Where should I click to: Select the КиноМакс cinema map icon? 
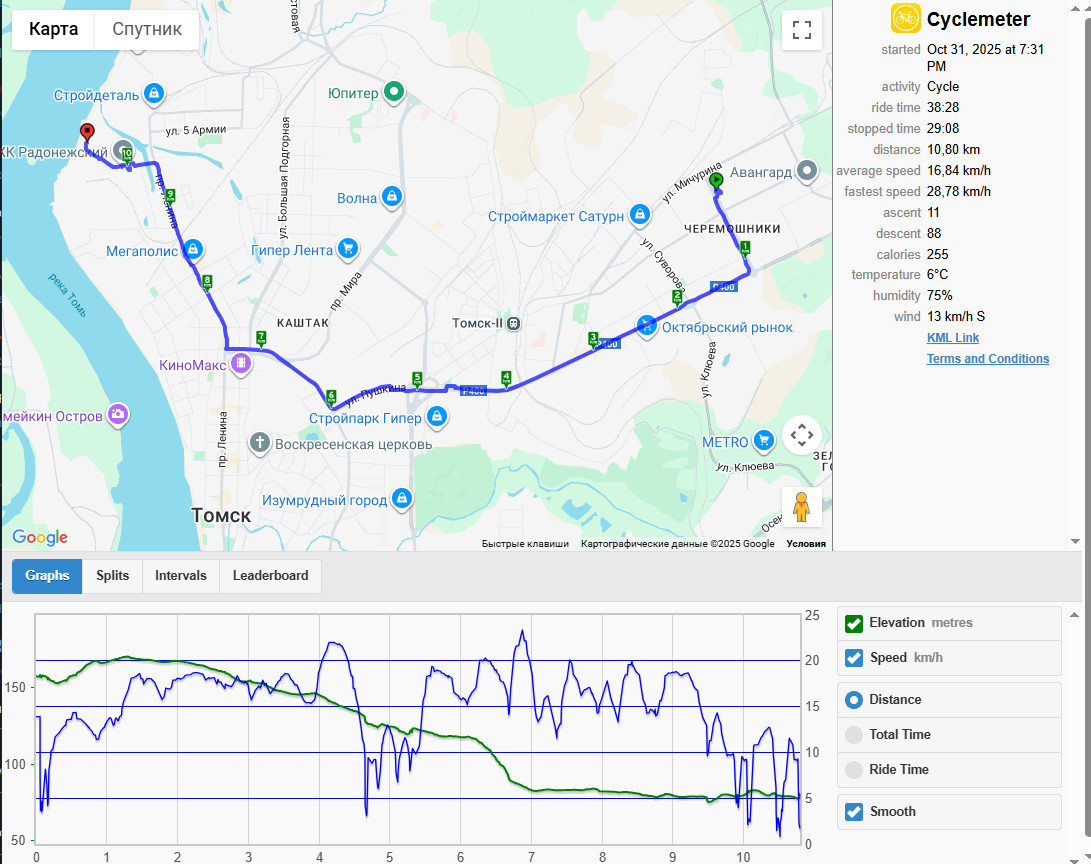point(241,363)
